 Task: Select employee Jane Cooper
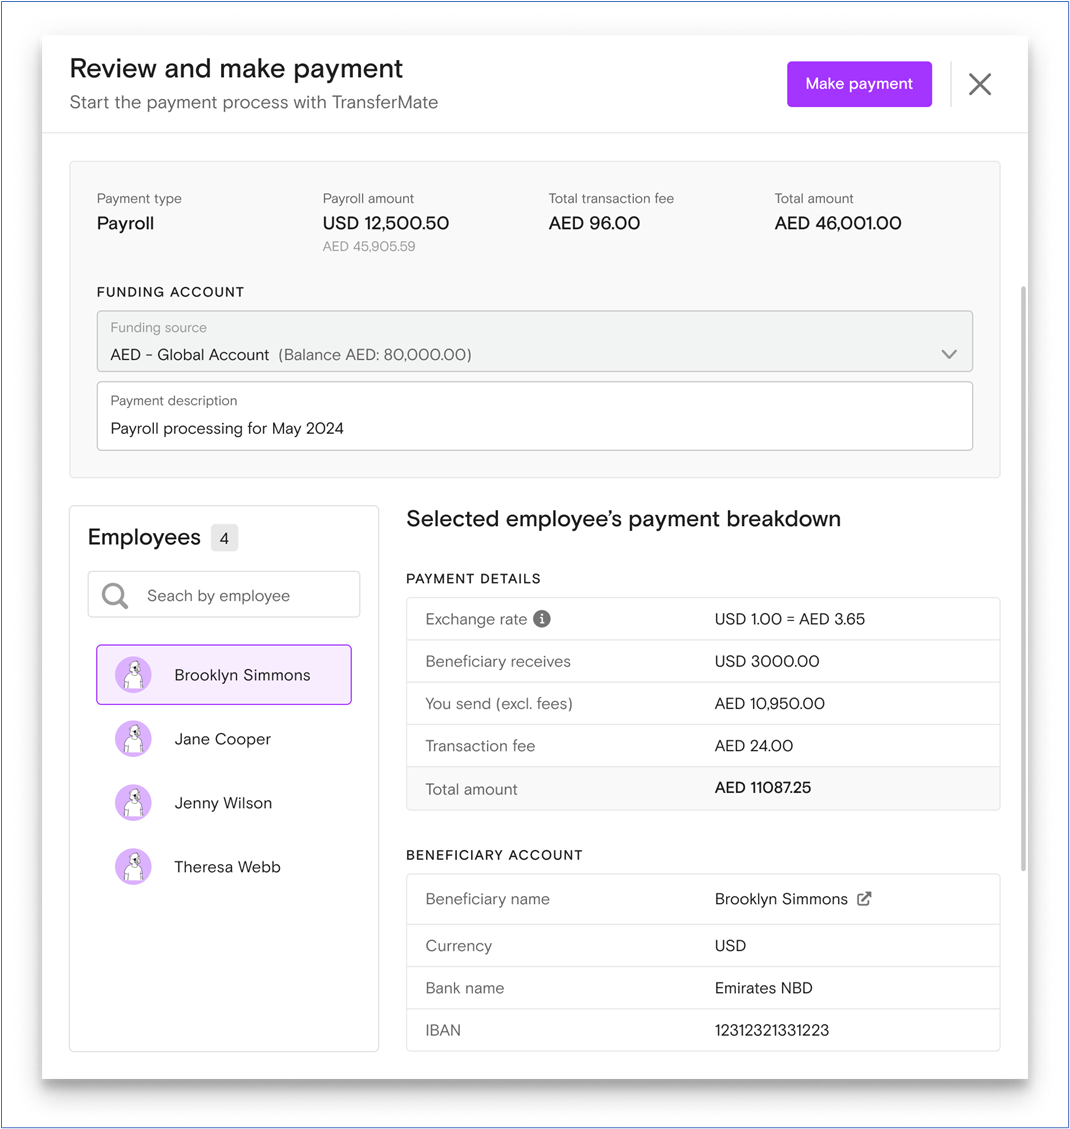click(222, 739)
